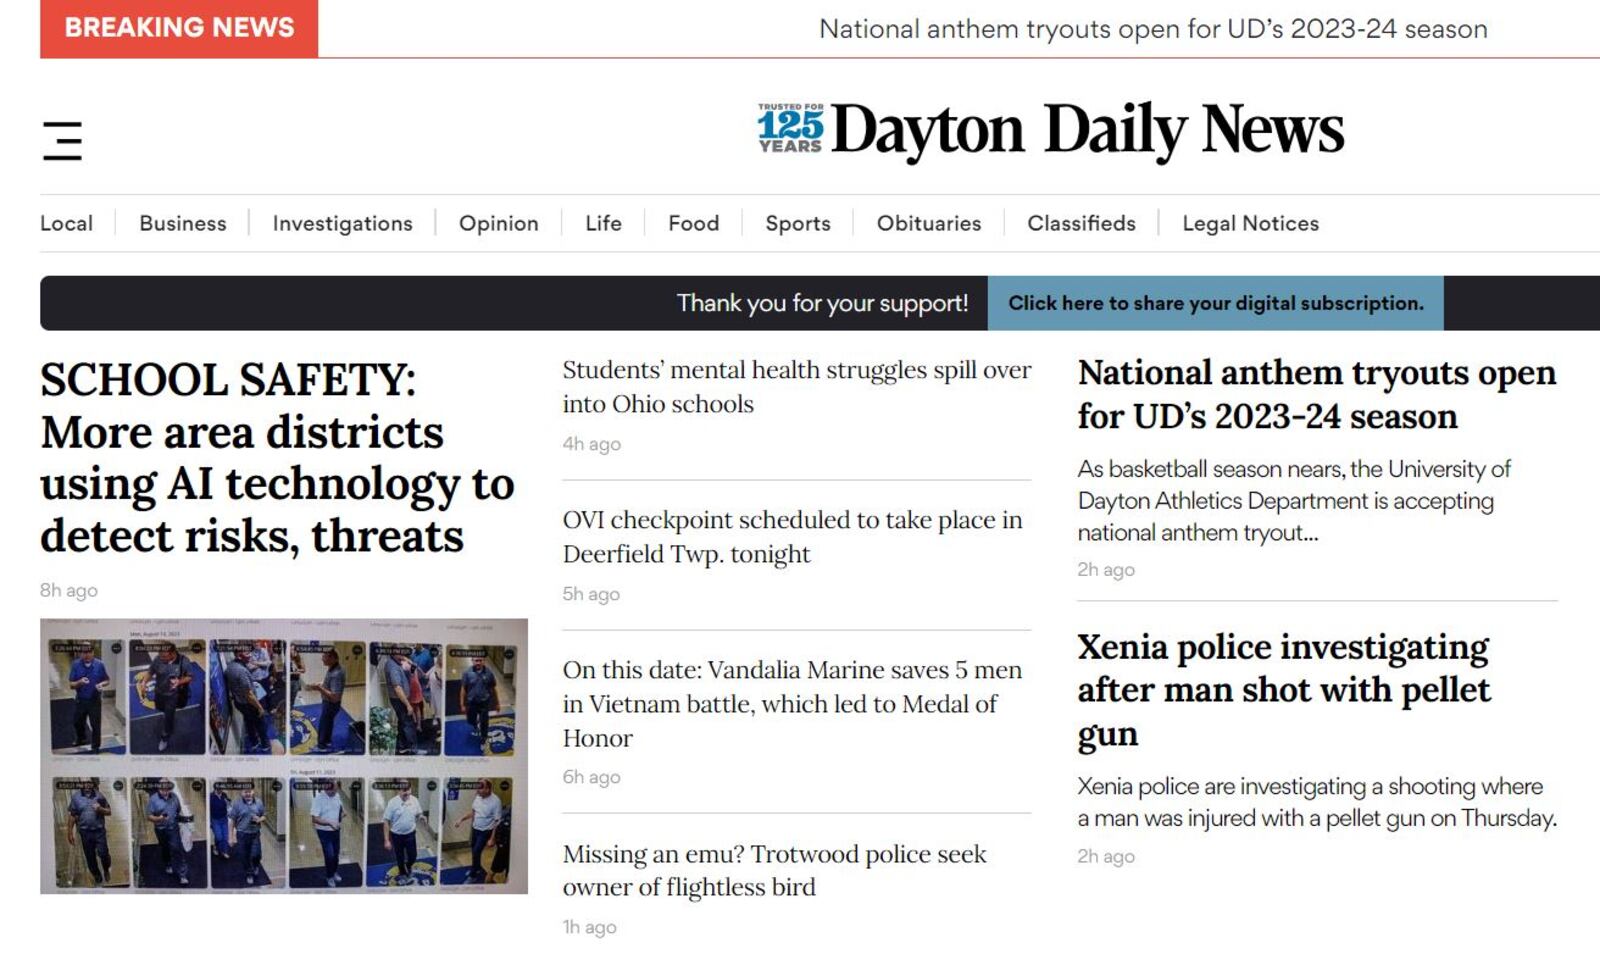Open OVI checkpoint Deerfield Twp. article
This screenshot has width=1600, height=954.
792,537
